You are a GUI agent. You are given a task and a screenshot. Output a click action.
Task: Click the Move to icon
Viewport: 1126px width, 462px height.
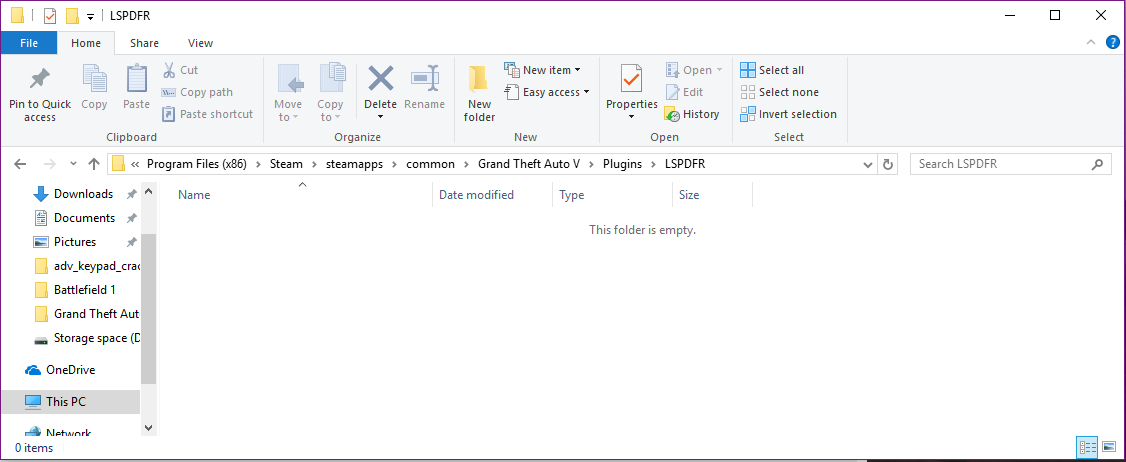tap(289, 79)
